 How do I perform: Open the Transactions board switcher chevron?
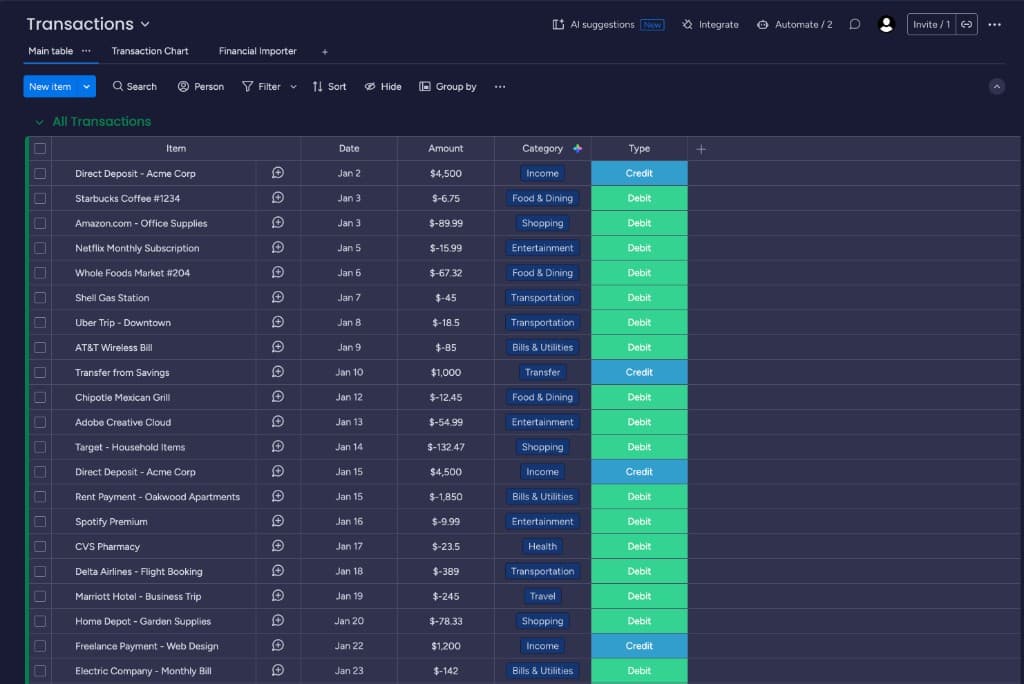tap(146, 24)
